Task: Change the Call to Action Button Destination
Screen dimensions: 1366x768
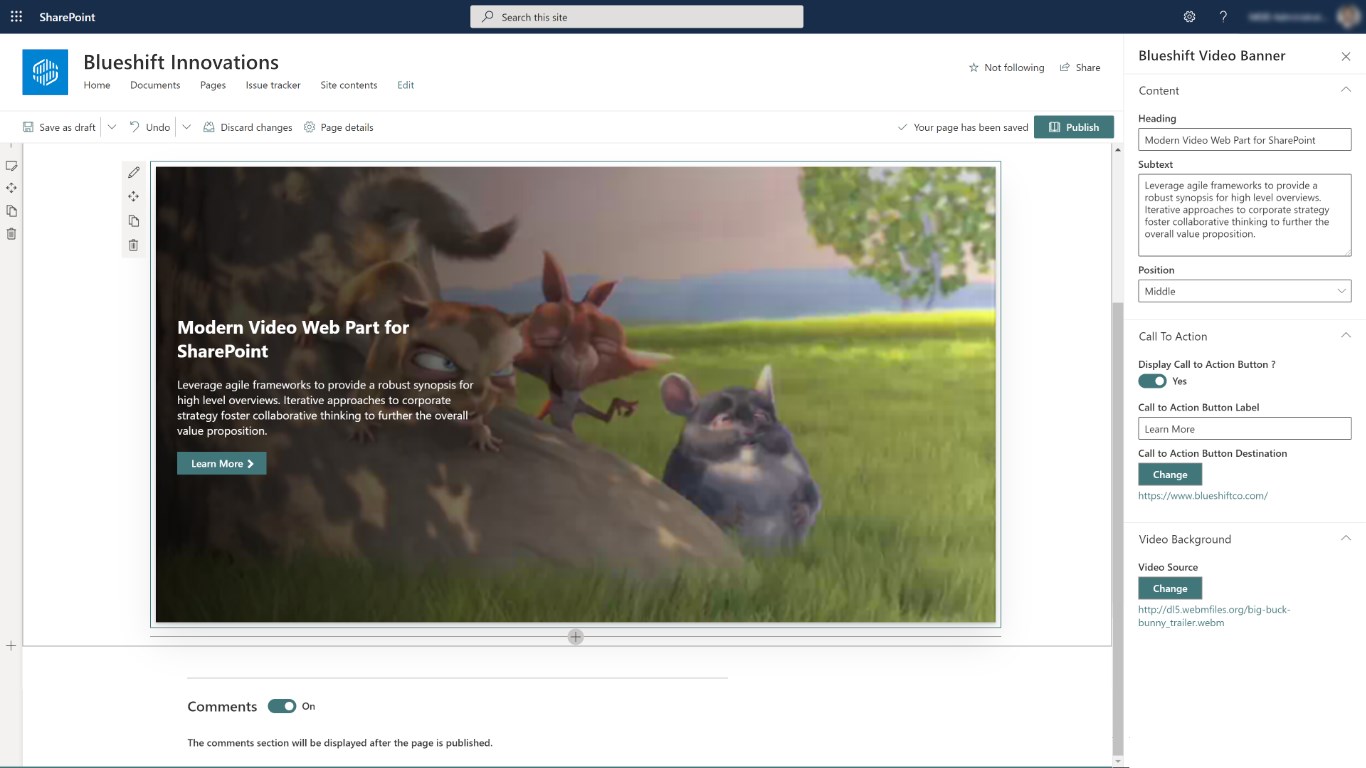Action: click(1170, 475)
